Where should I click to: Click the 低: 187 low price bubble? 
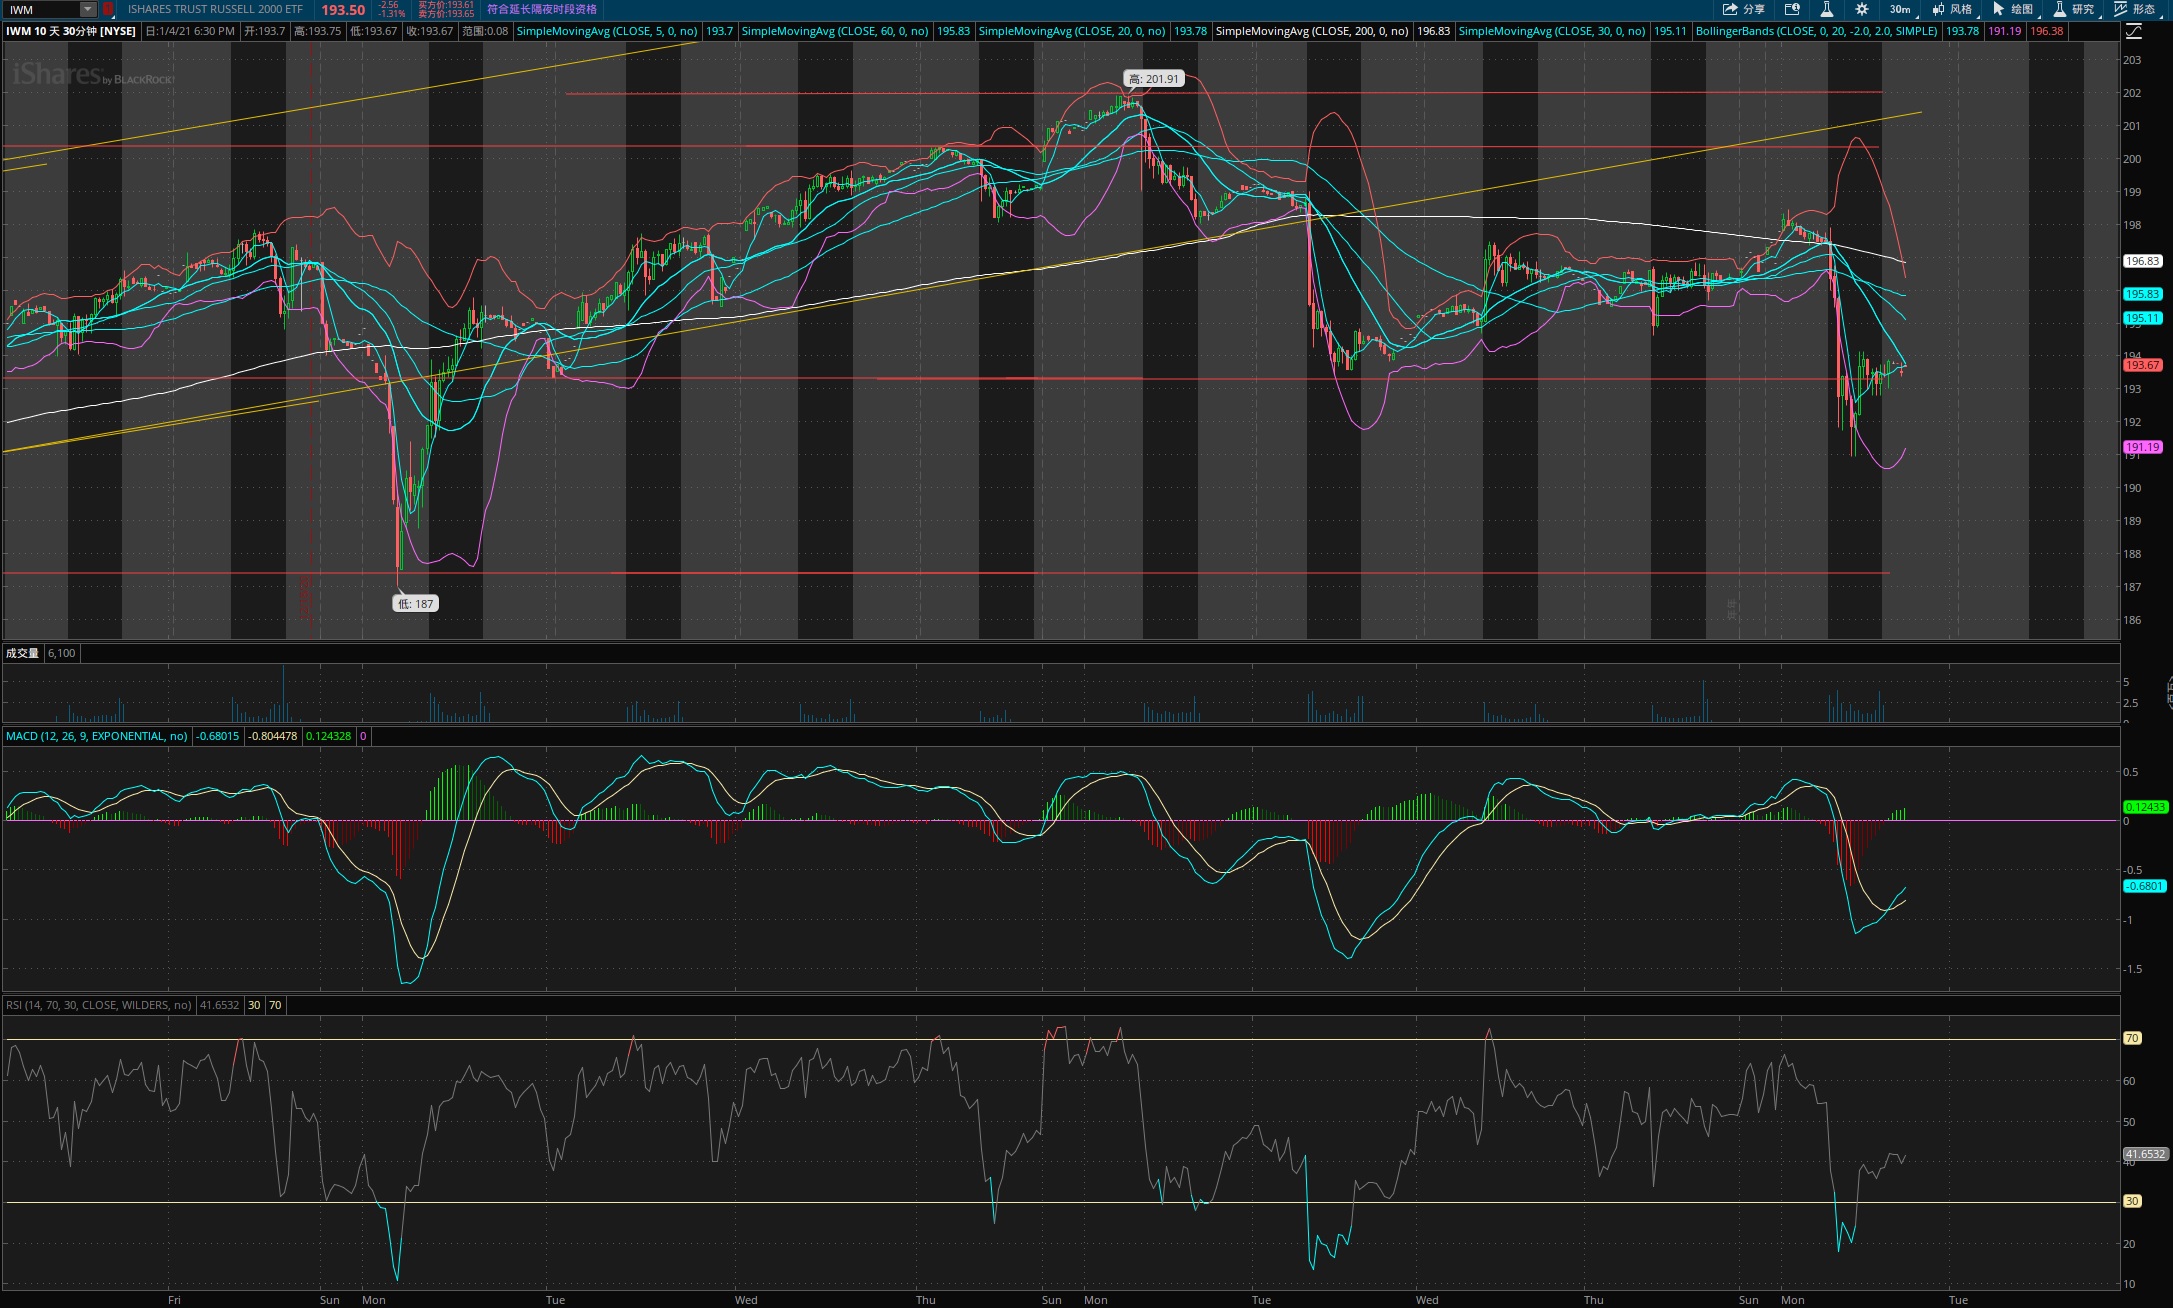click(x=415, y=604)
